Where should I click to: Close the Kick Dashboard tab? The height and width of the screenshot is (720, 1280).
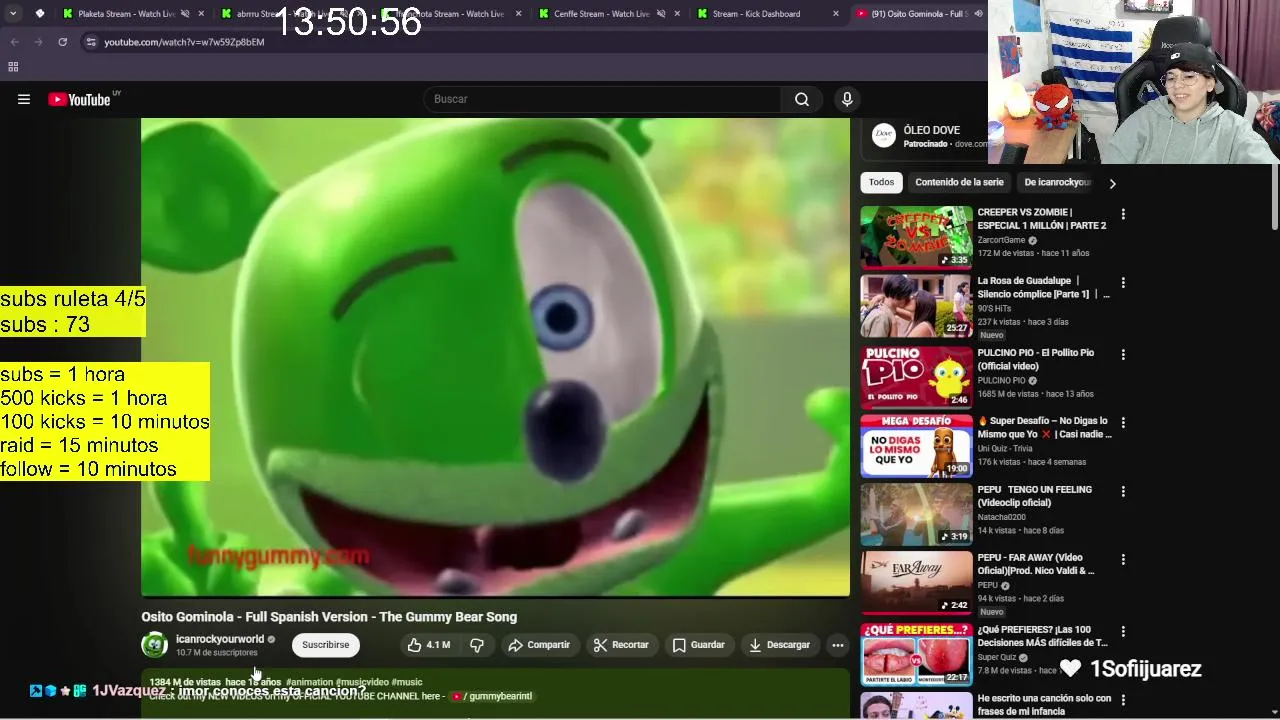click(x=836, y=14)
